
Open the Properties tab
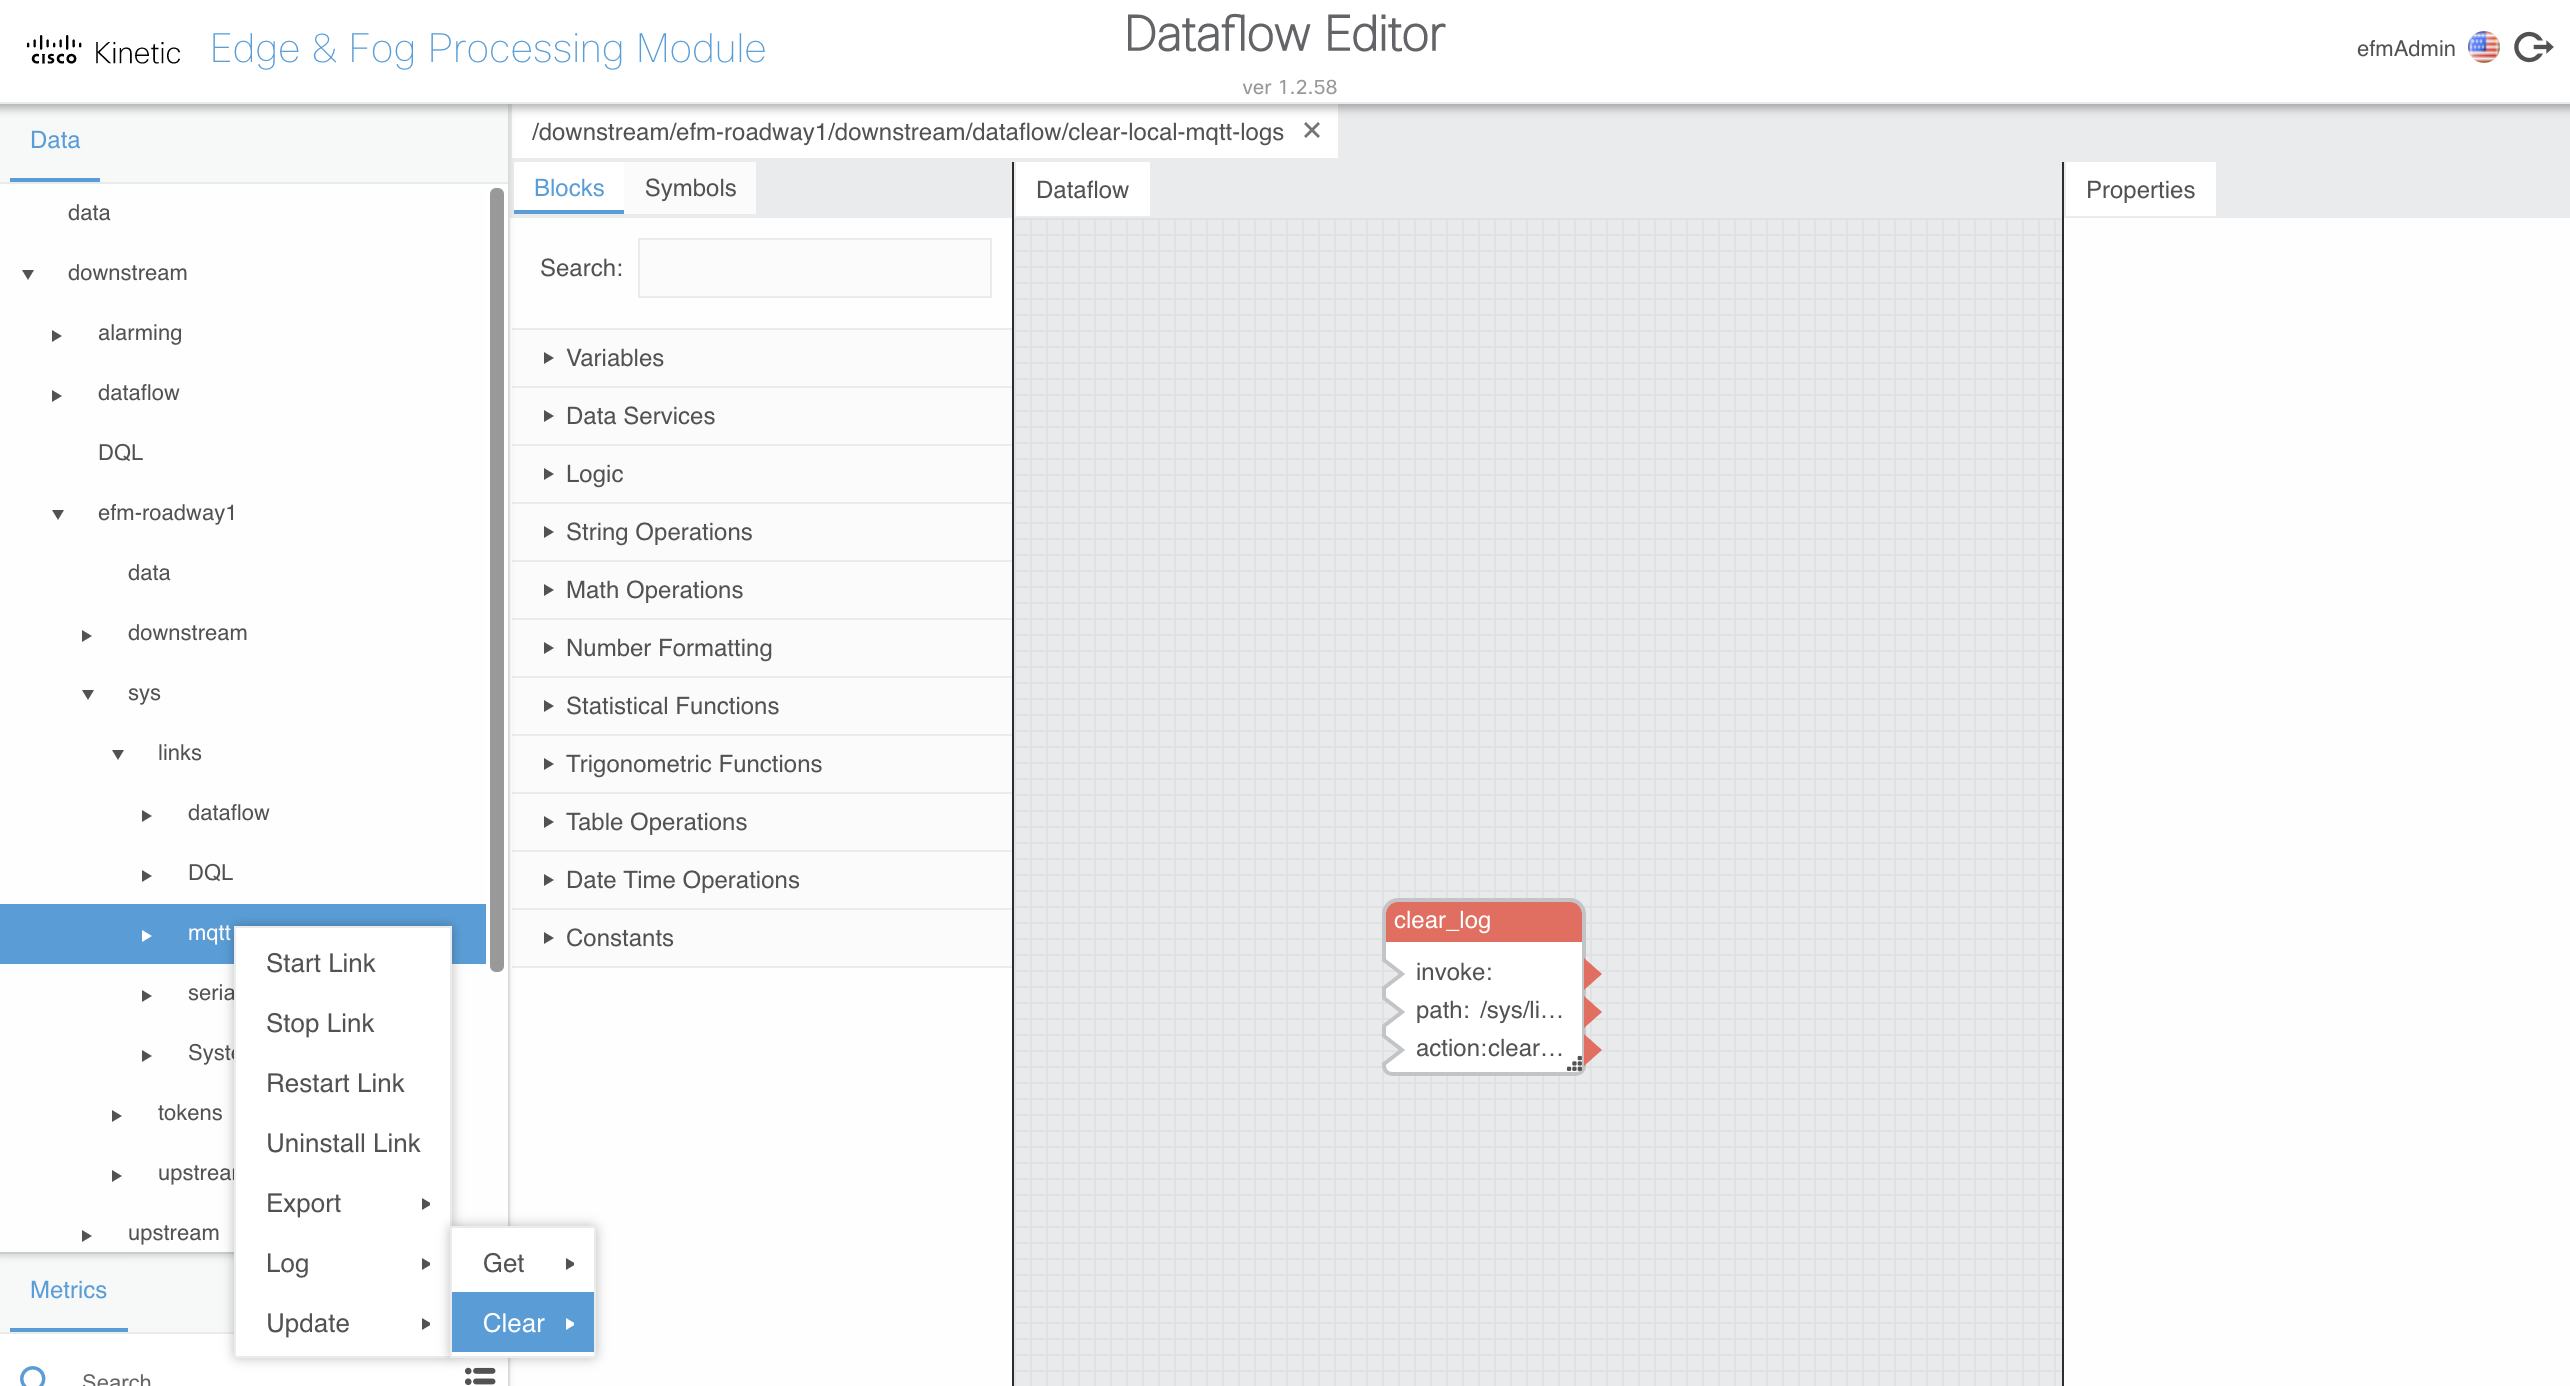[x=2140, y=190]
